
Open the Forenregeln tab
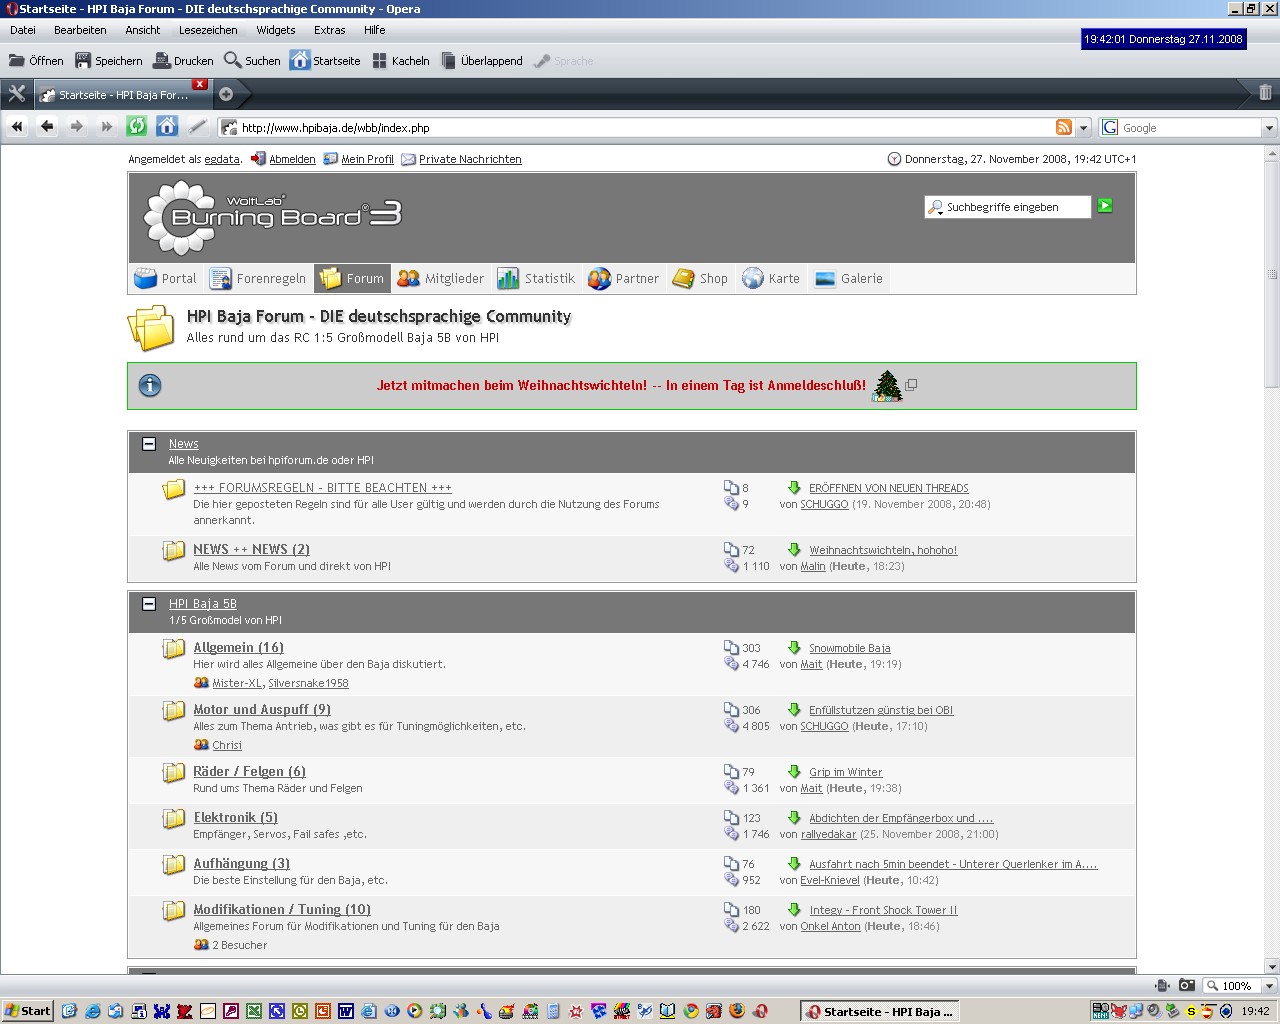point(258,279)
